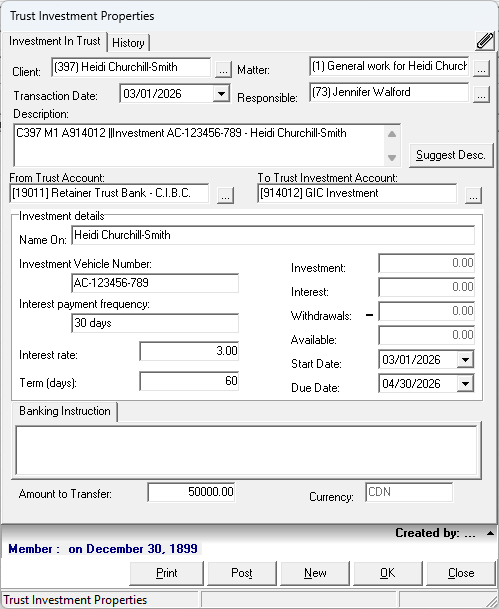The width and height of the screenshot is (499, 609).
Task: Click the description scrollbar down arrow
Action: coord(392,158)
